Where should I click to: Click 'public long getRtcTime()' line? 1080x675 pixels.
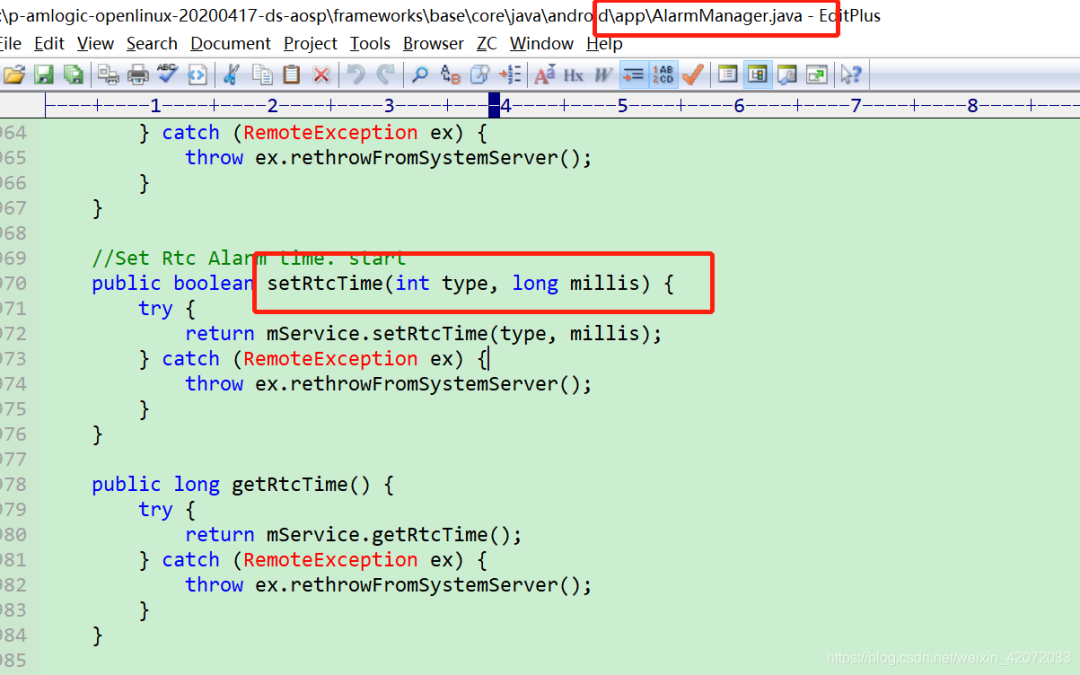tap(242, 484)
